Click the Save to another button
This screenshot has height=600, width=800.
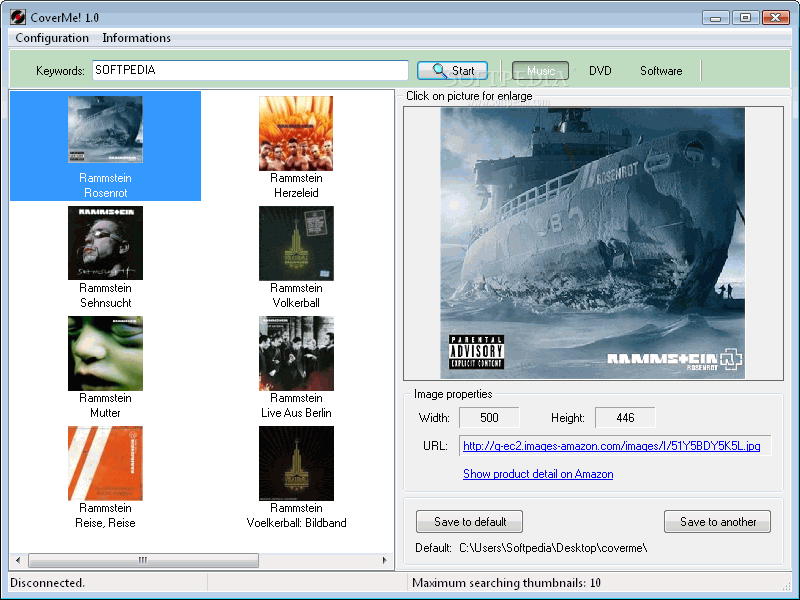click(x=717, y=521)
